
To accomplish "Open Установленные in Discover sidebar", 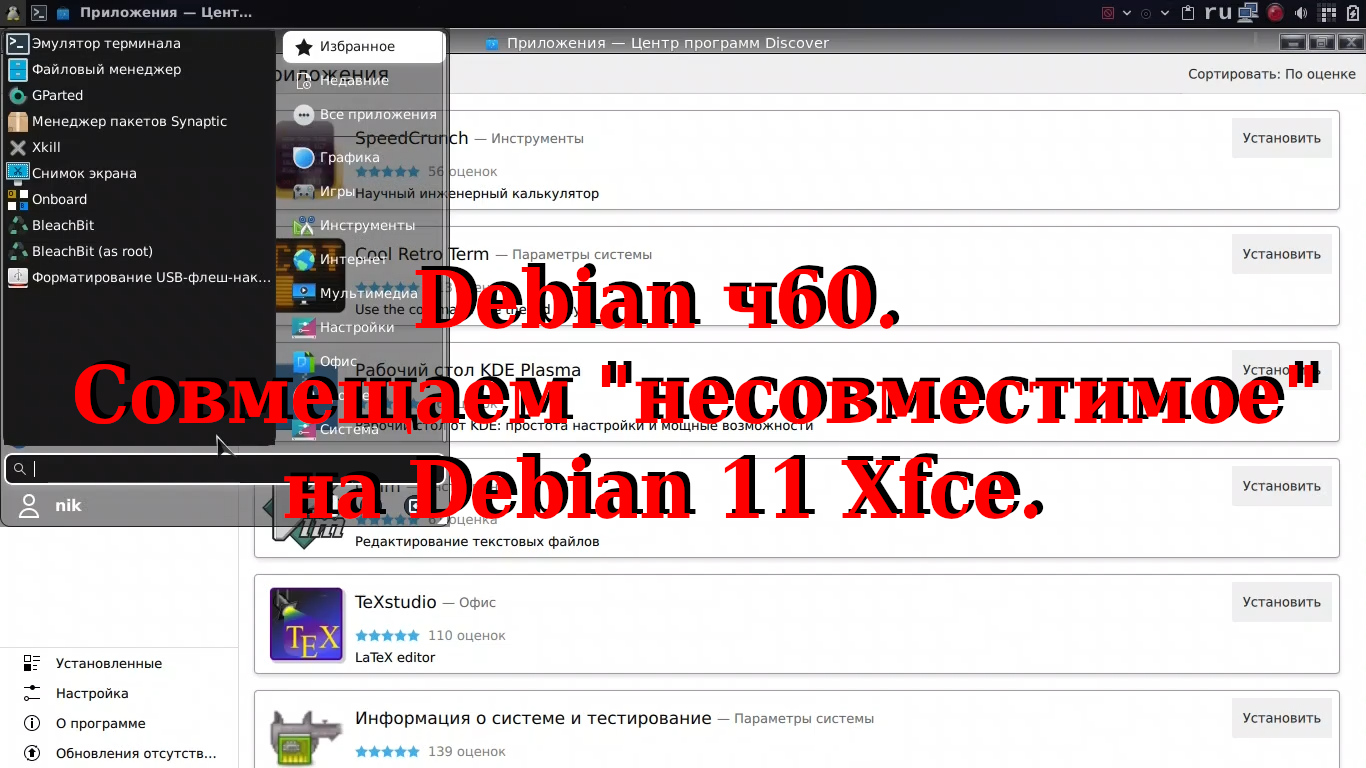I will (x=109, y=663).
